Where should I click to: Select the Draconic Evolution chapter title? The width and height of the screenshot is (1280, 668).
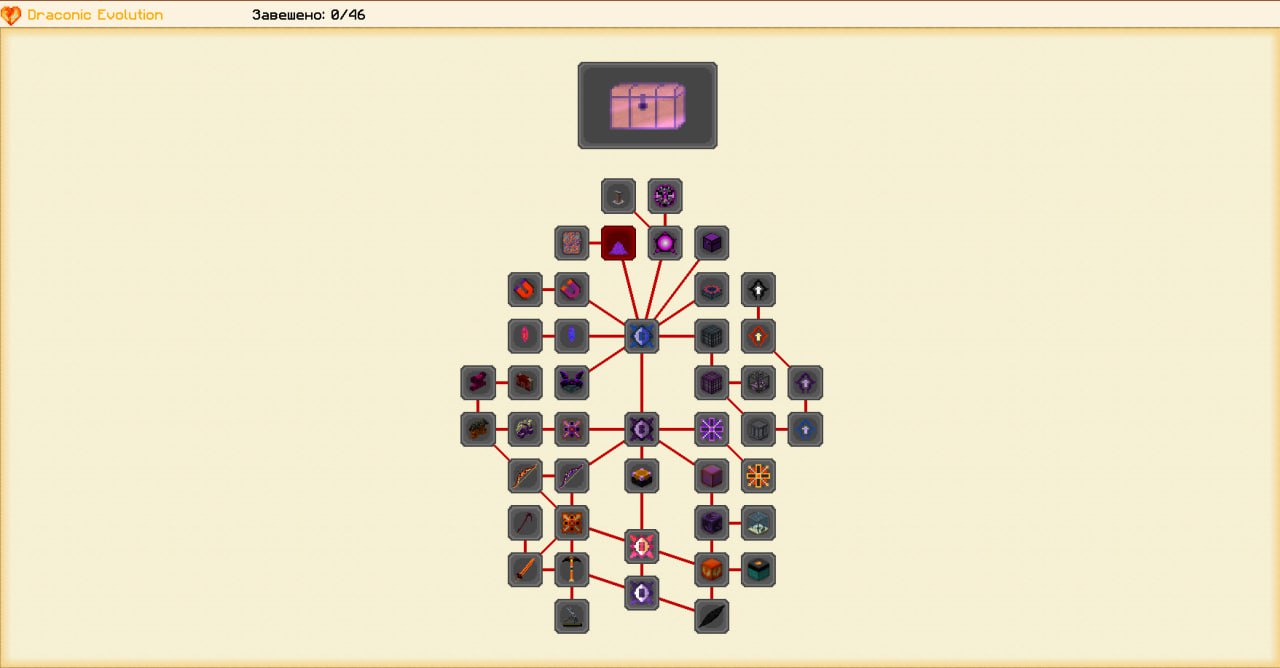[95, 15]
